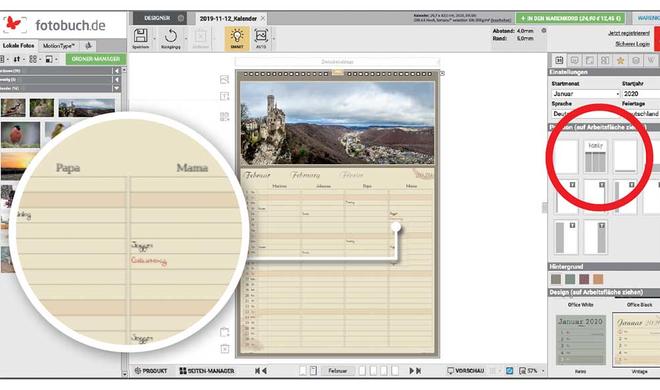This screenshot has height=390, width=660.
Task: Click the Rückgängig undo arrow icon
Action: [x=171, y=36]
